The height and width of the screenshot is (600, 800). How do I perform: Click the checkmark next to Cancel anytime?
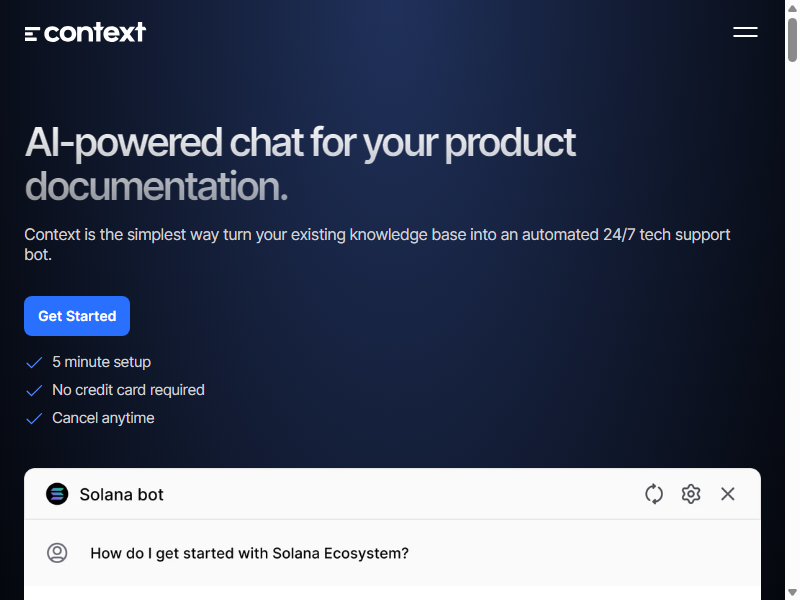[34, 418]
